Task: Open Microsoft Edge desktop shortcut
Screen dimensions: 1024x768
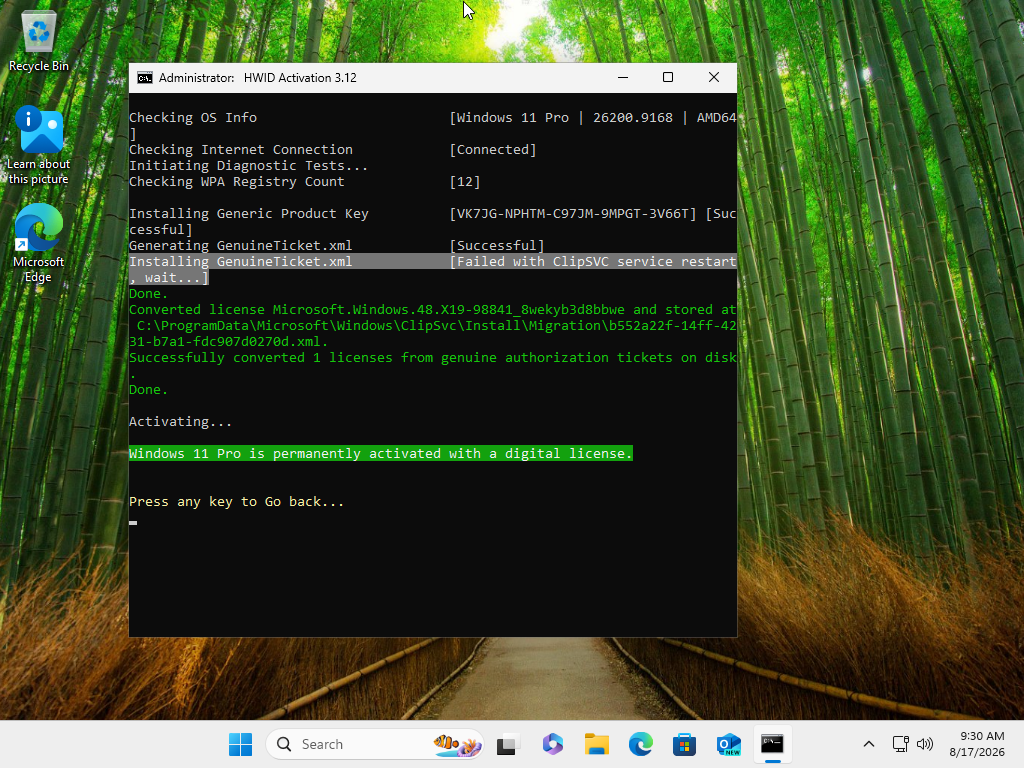Action: (x=39, y=244)
